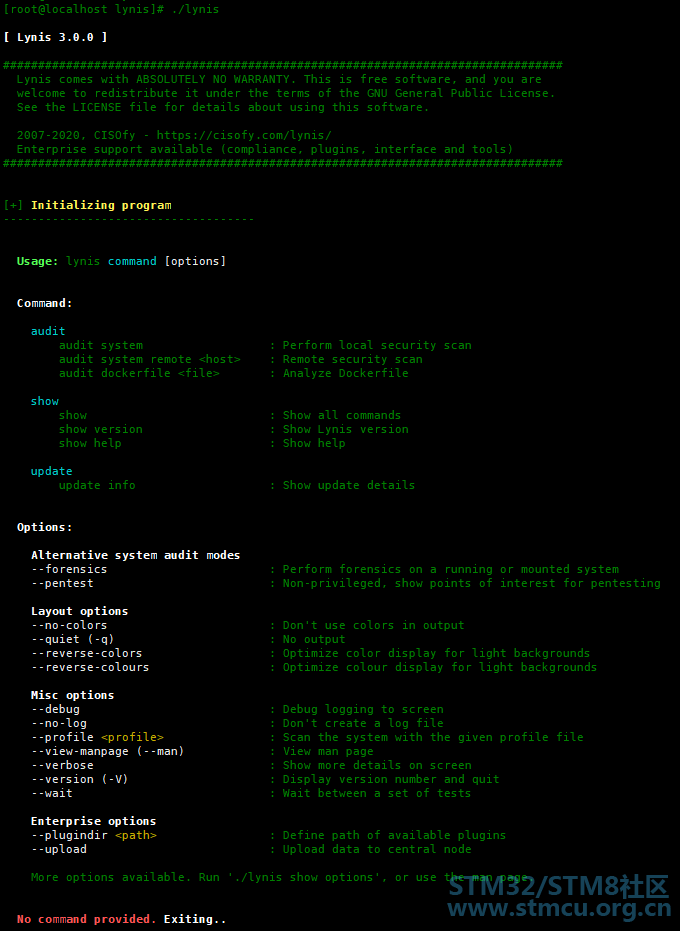
Task: Click 'Perform local security scan' description
Action: pos(377,346)
